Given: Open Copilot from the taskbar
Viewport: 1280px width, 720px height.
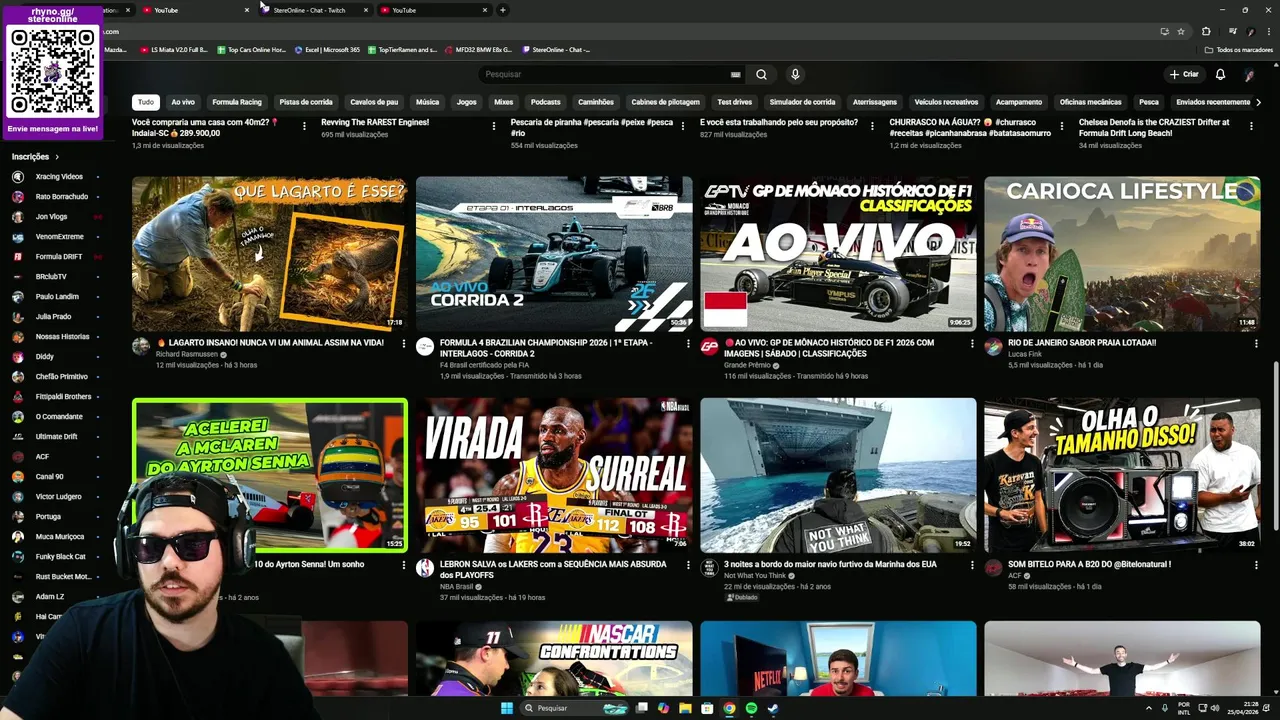Looking at the screenshot, I should (663, 708).
